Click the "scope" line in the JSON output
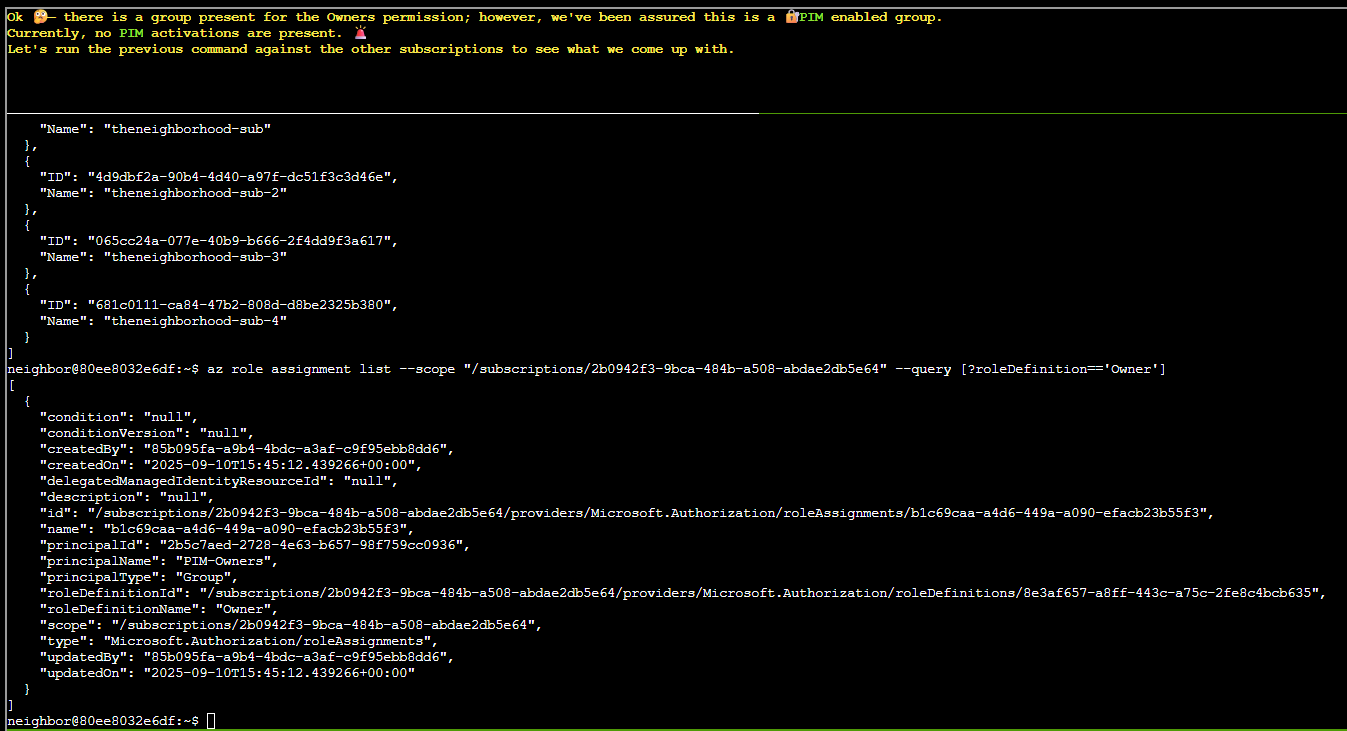The height and width of the screenshot is (731, 1347). coord(291,625)
